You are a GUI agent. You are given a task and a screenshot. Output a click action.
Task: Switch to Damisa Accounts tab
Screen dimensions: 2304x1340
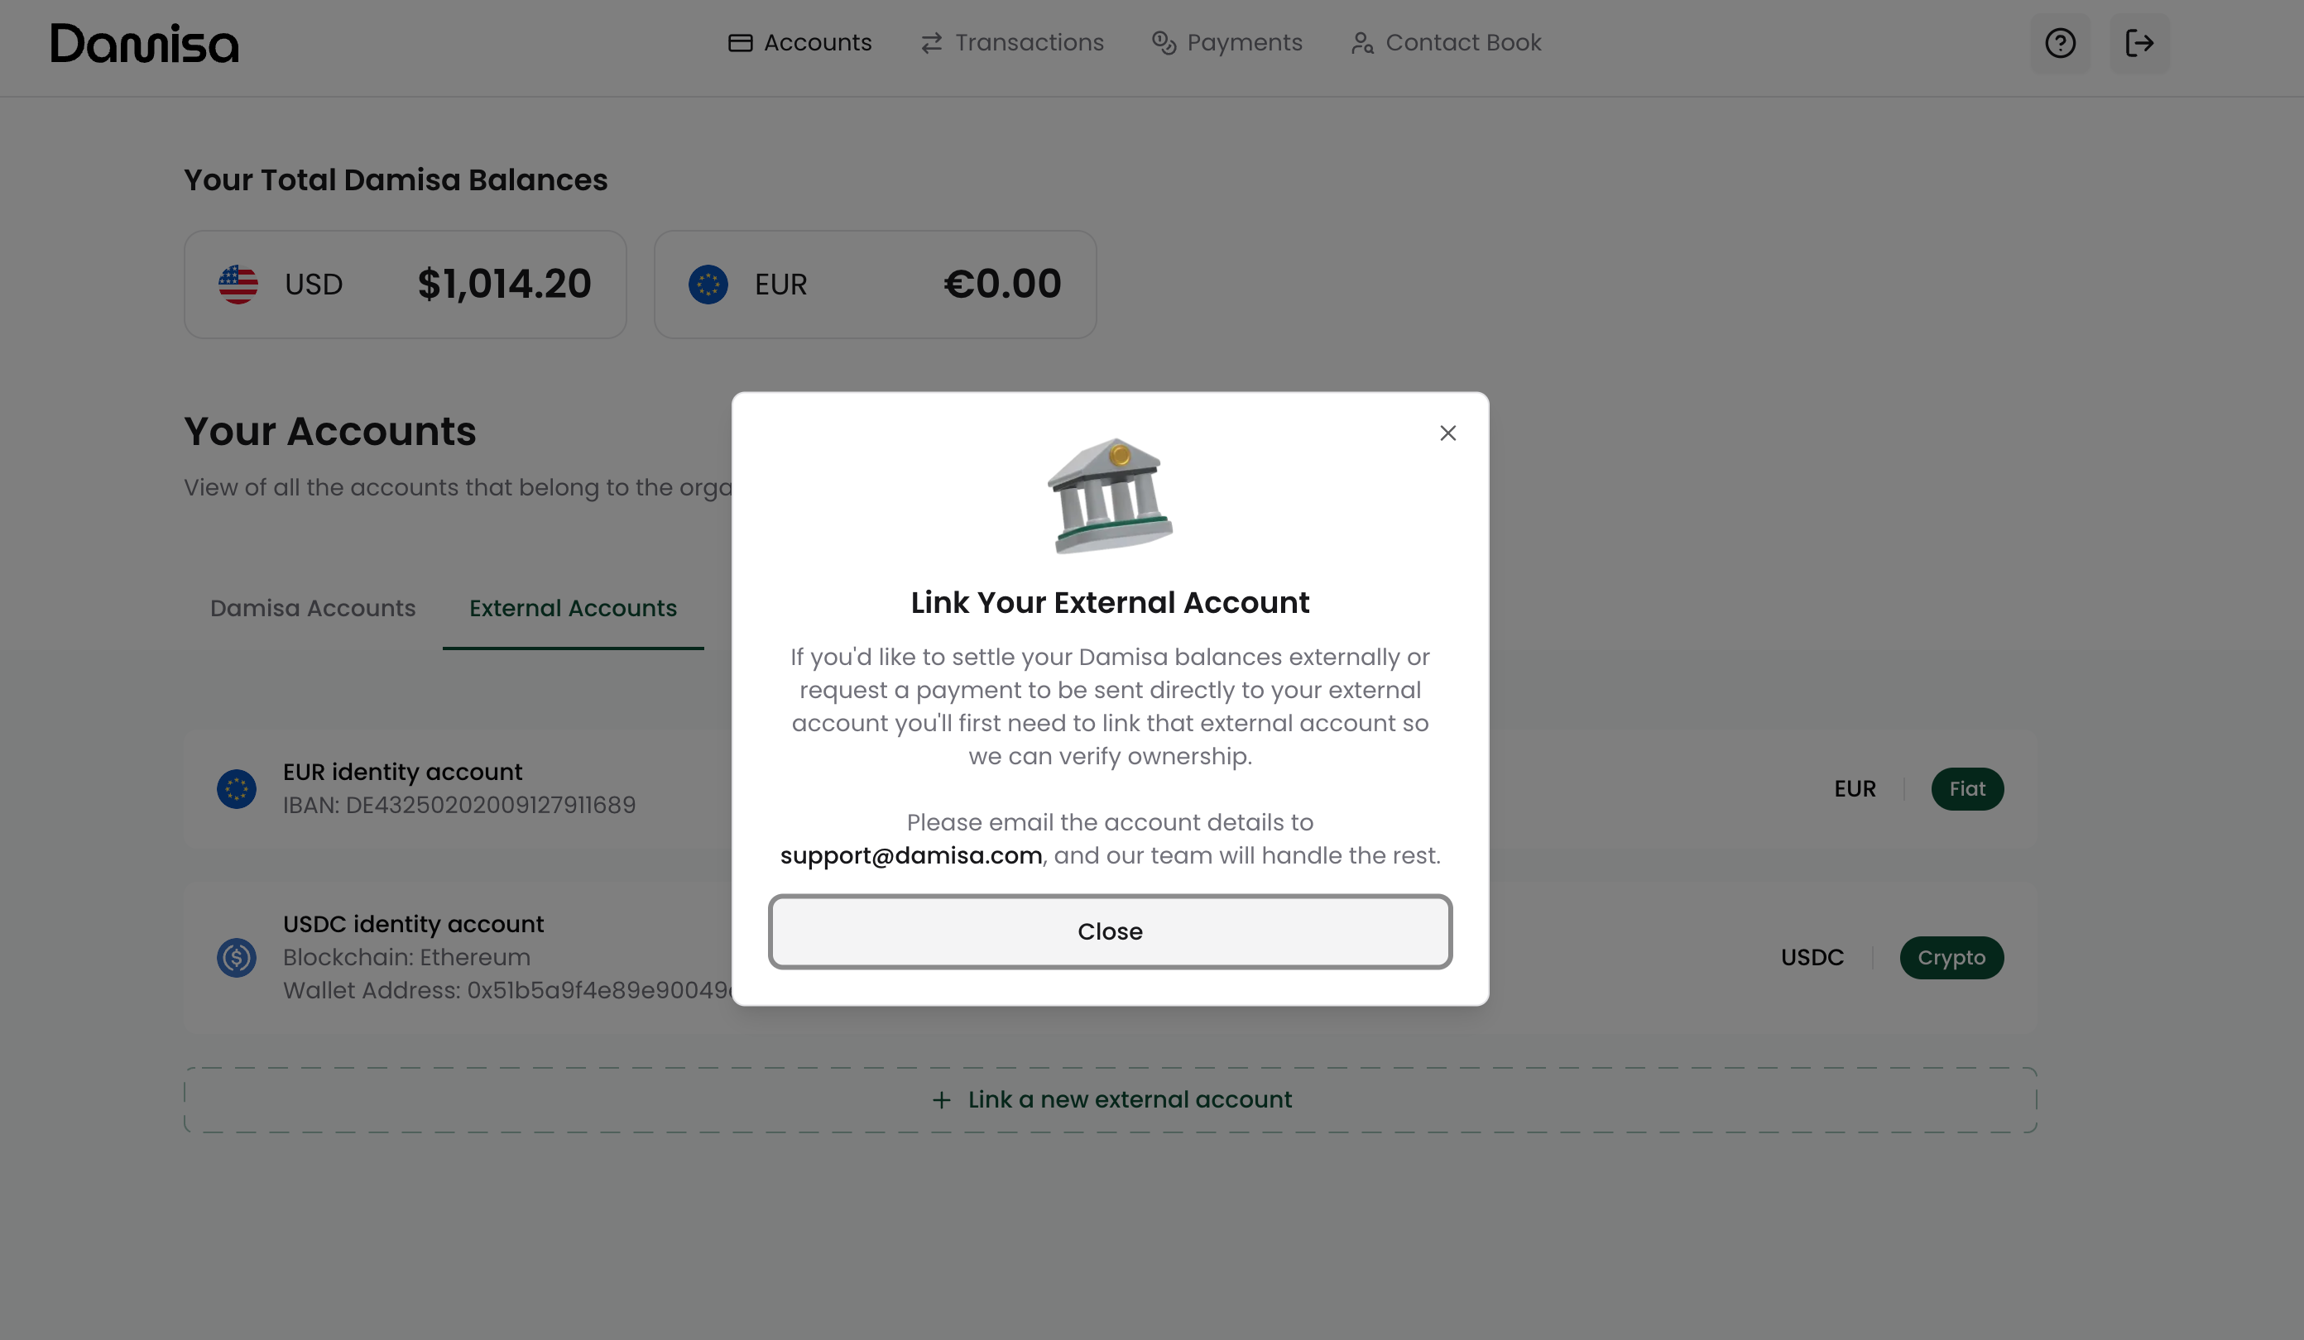313,608
